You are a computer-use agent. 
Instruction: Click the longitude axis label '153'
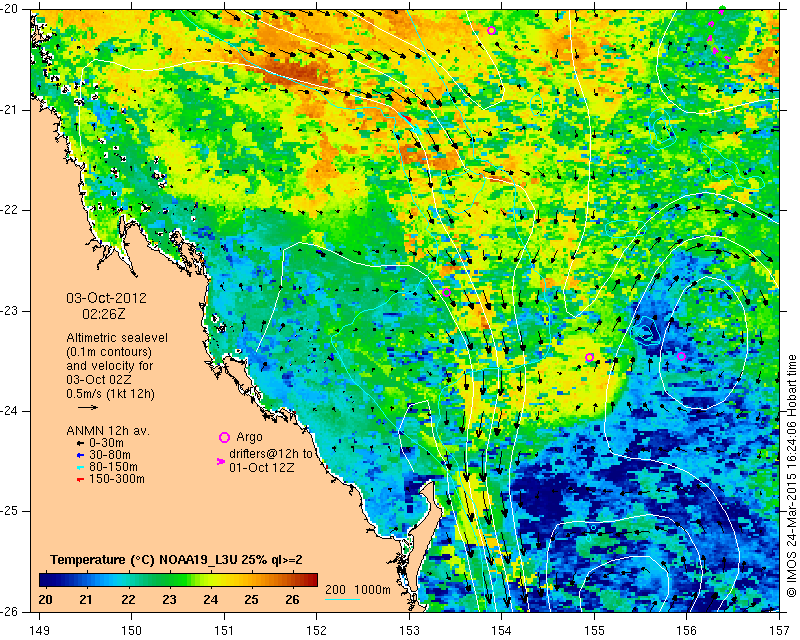pyautogui.click(x=409, y=631)
